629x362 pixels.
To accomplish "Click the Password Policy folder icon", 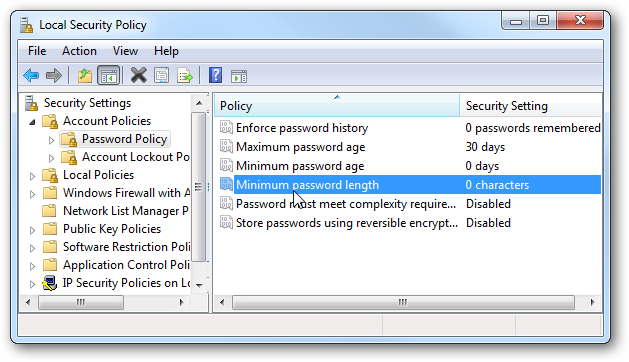I will click(x=69, y=139).
